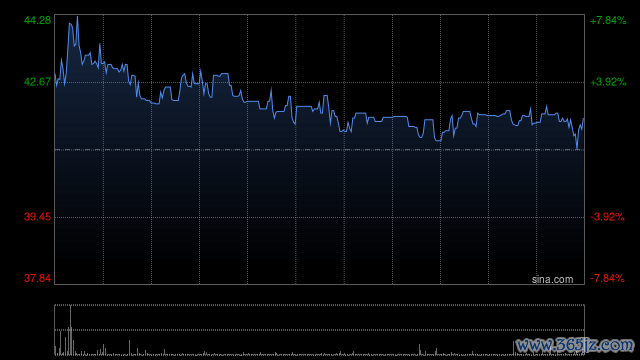Click the 37.84 bottom price label
Image resolution: width=640 pixels, height=360 pixels.
(x=38, y=278)
